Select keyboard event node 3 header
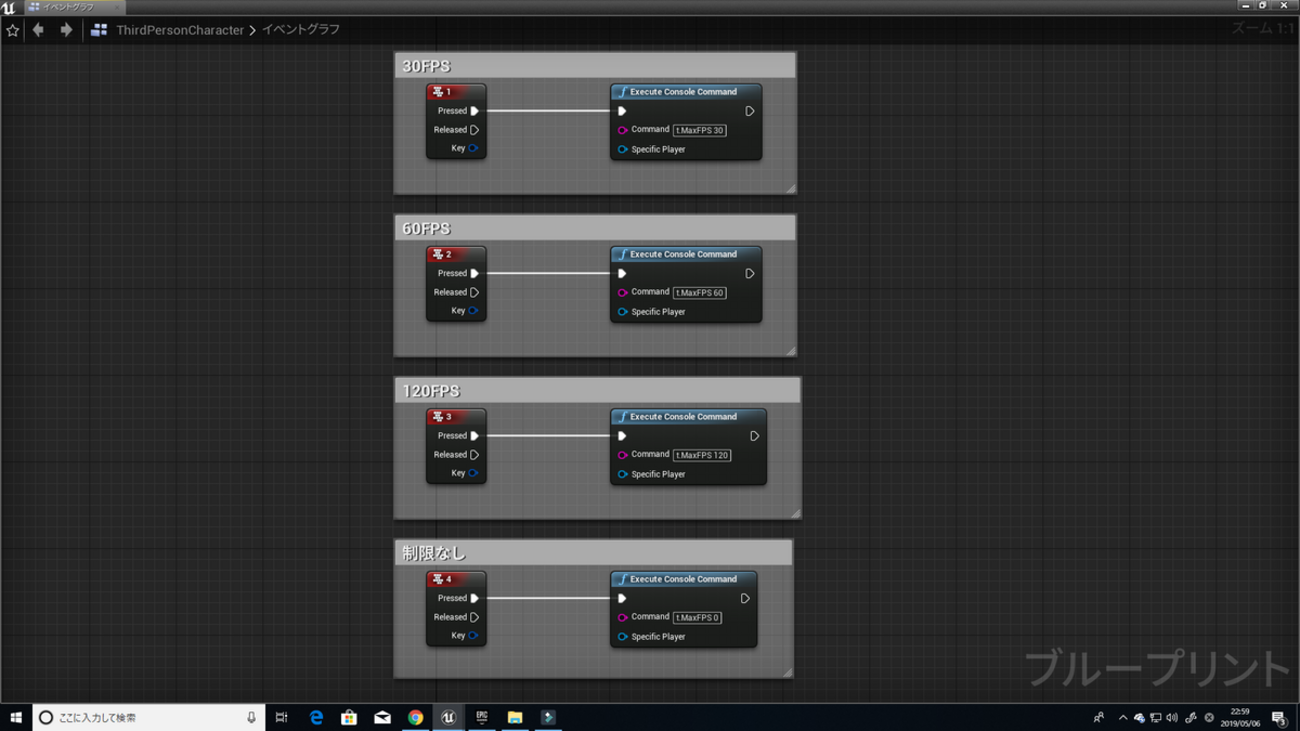Viewport: 1300px width, 731px height. 456,417
